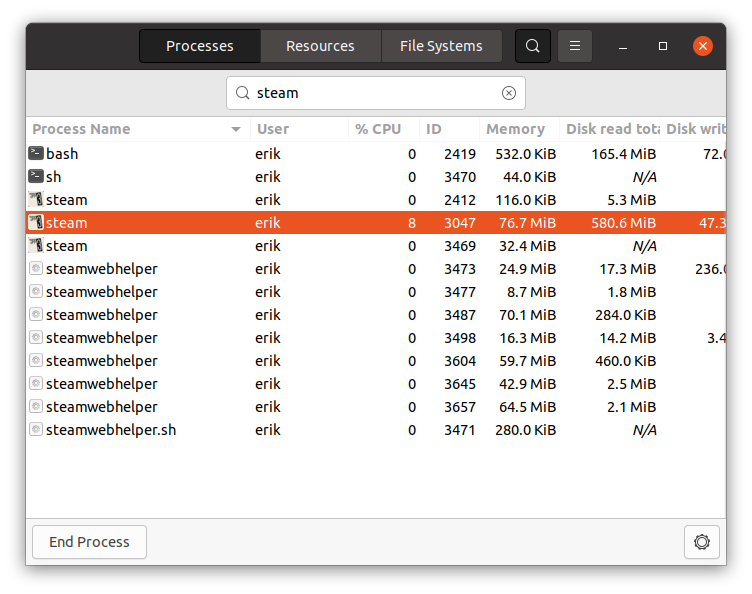Click icon of steamwebhelper 3487

point(36,314)
